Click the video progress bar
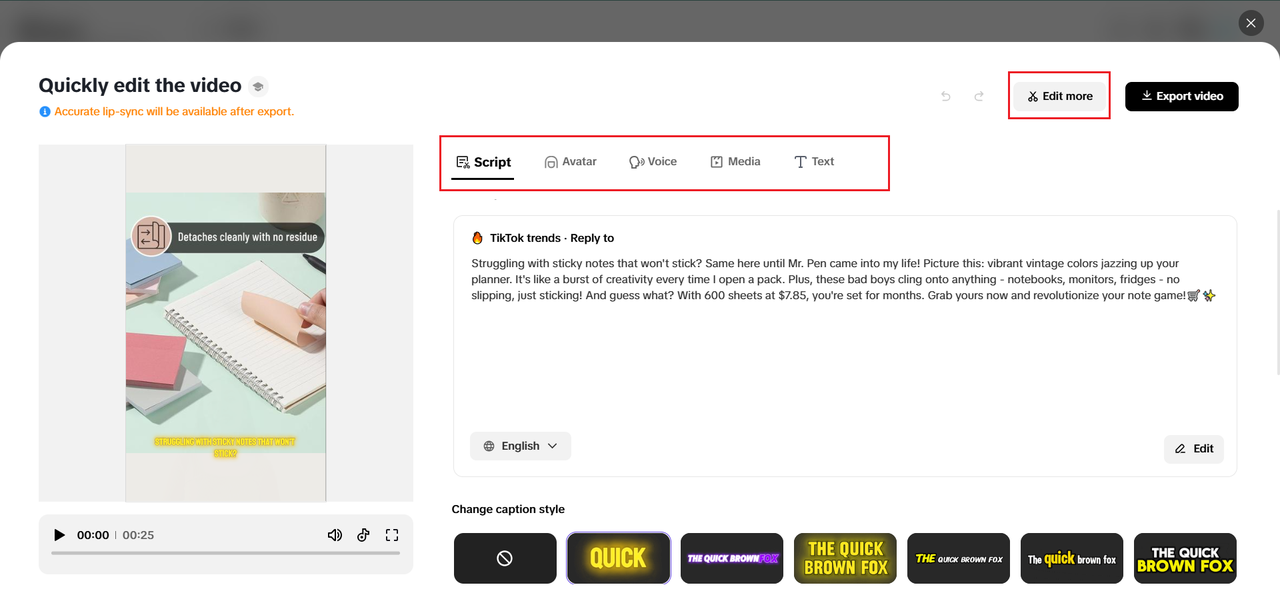This screenshot has height=593, width=1280. tap(225, 553)
